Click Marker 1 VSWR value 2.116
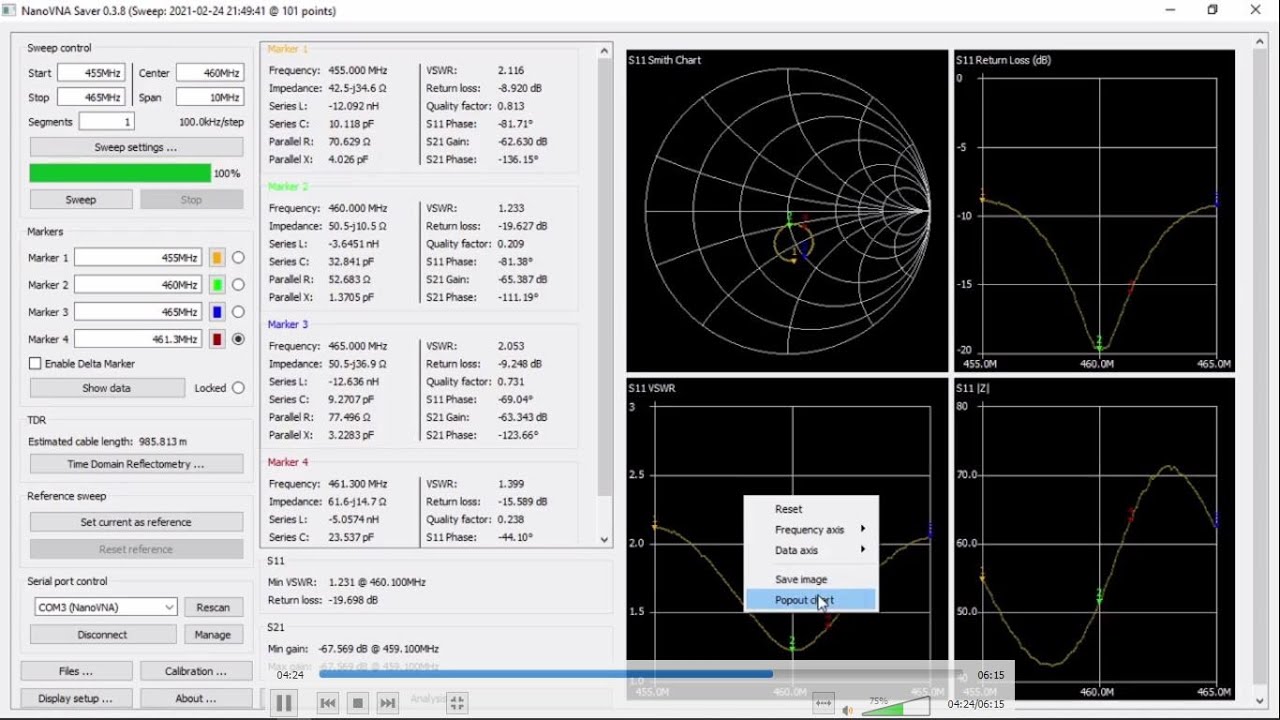1280x720 pixels. pyautogui.click(x=511, y=71)
